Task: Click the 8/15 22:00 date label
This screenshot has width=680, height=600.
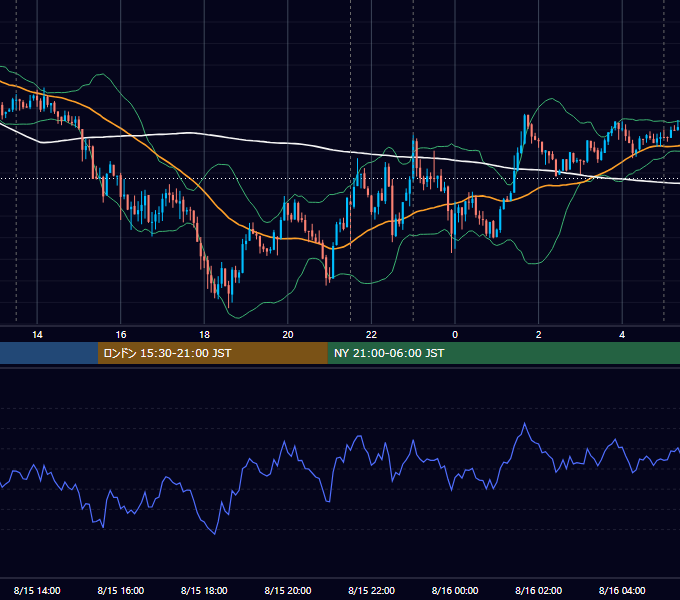Action: coord(372,590)
